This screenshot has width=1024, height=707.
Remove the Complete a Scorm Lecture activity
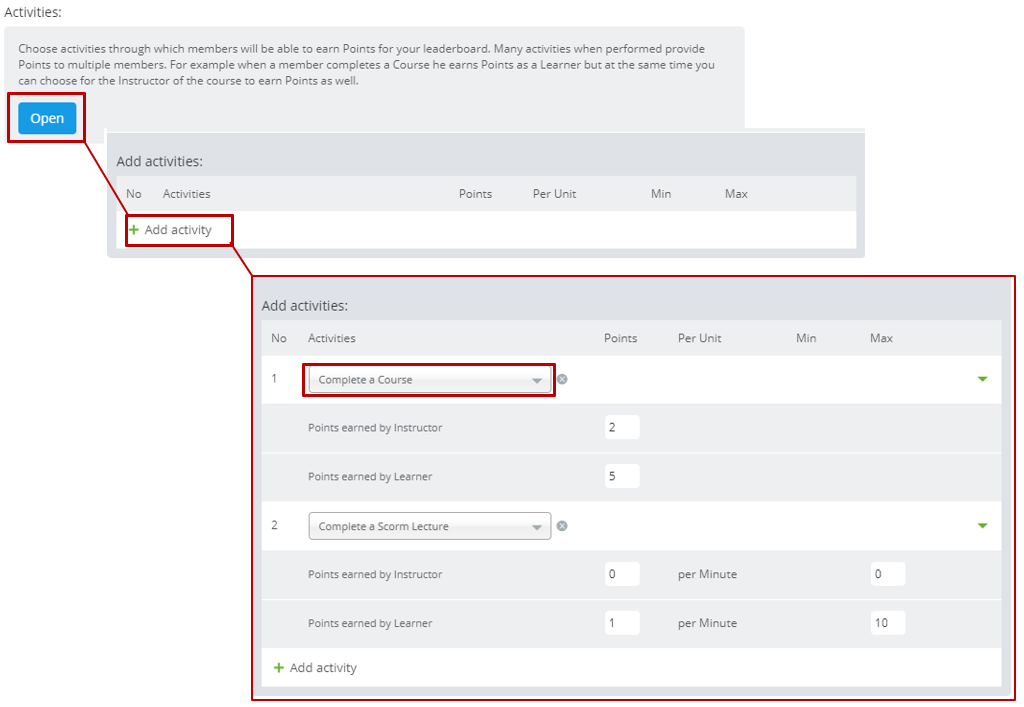click(x=562, y=525)
